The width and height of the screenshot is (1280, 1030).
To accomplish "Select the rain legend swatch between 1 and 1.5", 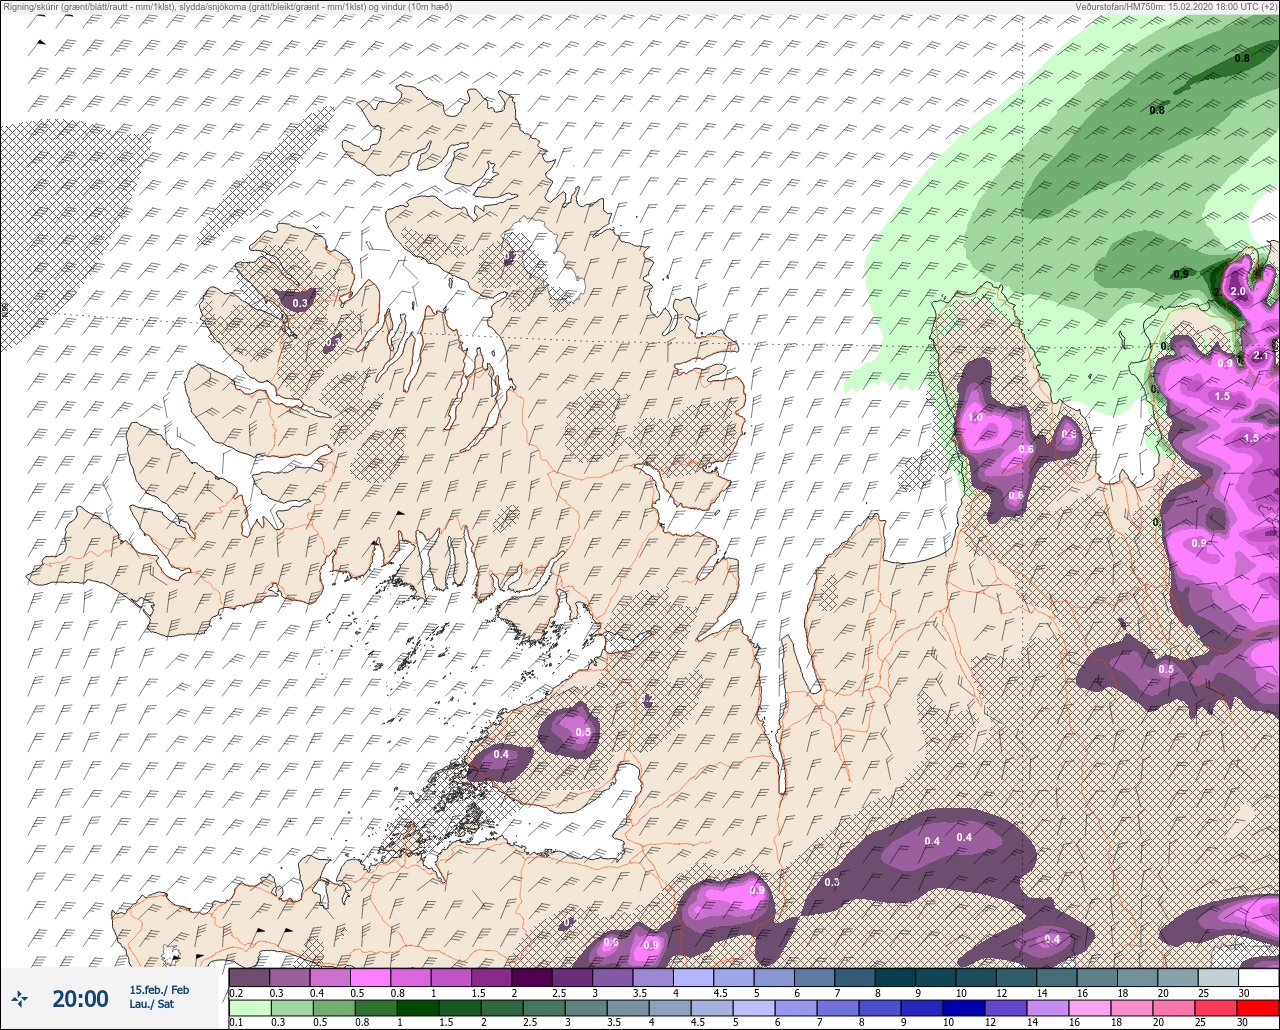I will 419,1008.
